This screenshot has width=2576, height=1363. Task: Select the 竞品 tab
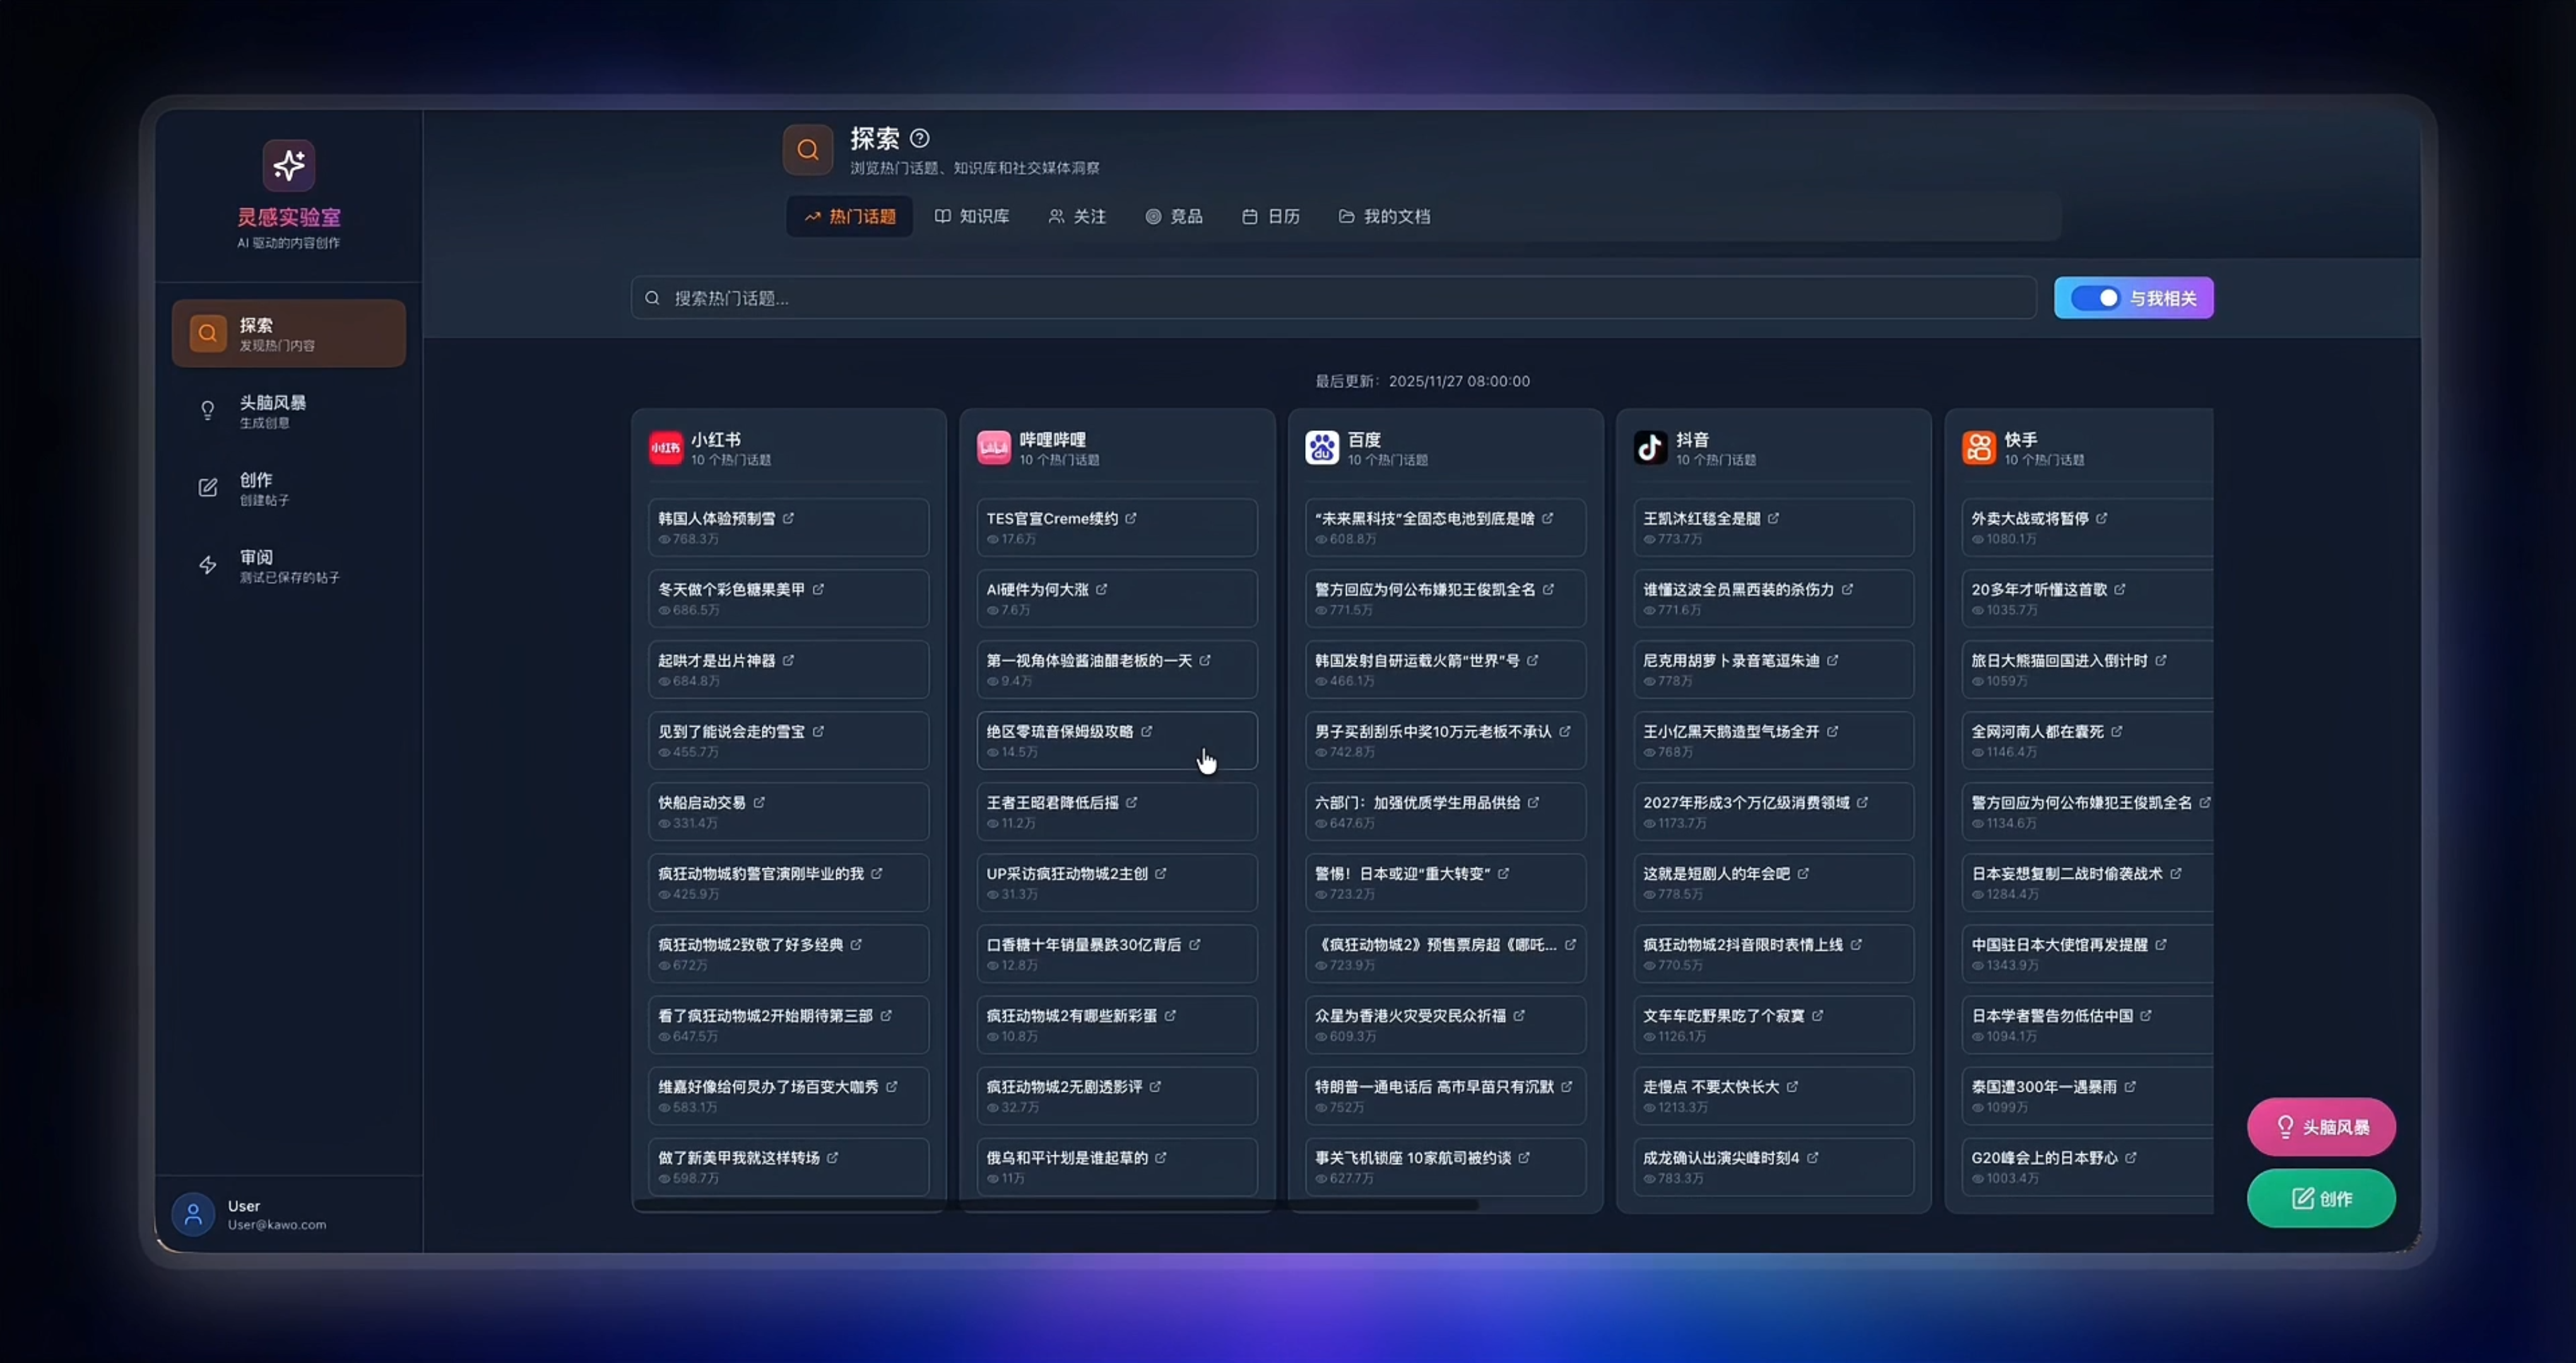click(1174, 216)
